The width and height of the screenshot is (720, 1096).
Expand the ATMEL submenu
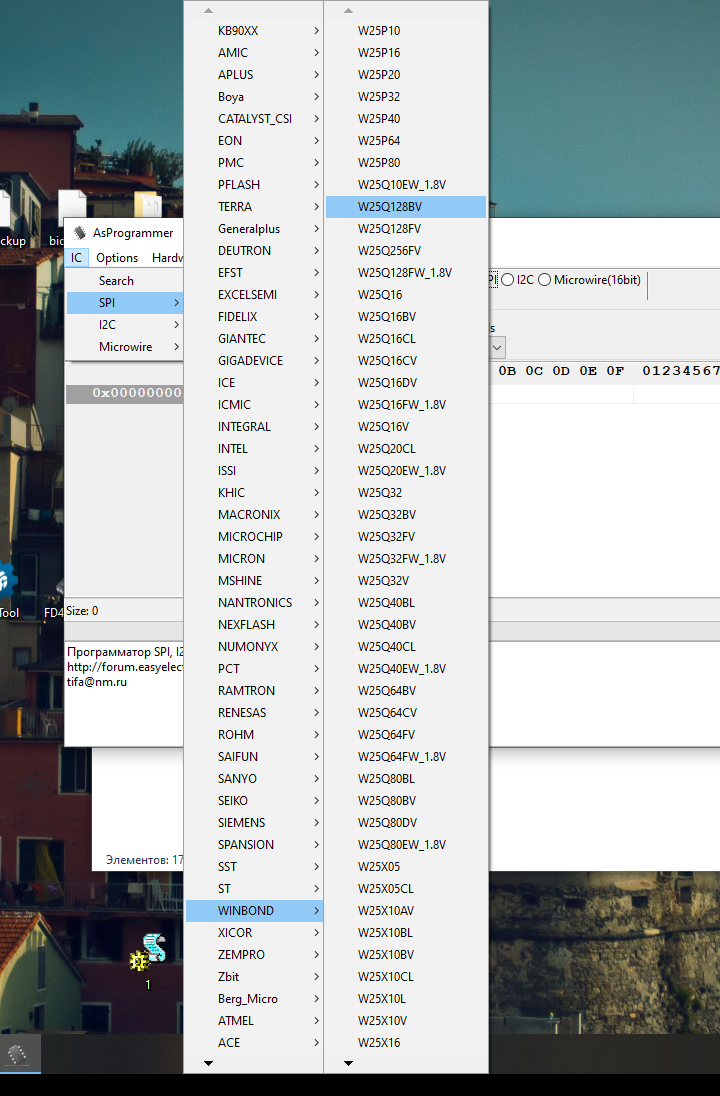click(x=254, y=1021)
